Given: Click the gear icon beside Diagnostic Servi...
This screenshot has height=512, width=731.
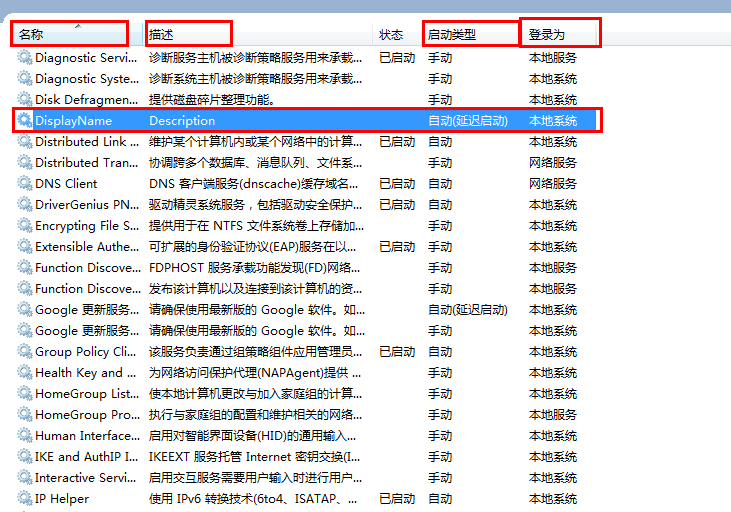Looking at the screenshot, I should (25, 57).
